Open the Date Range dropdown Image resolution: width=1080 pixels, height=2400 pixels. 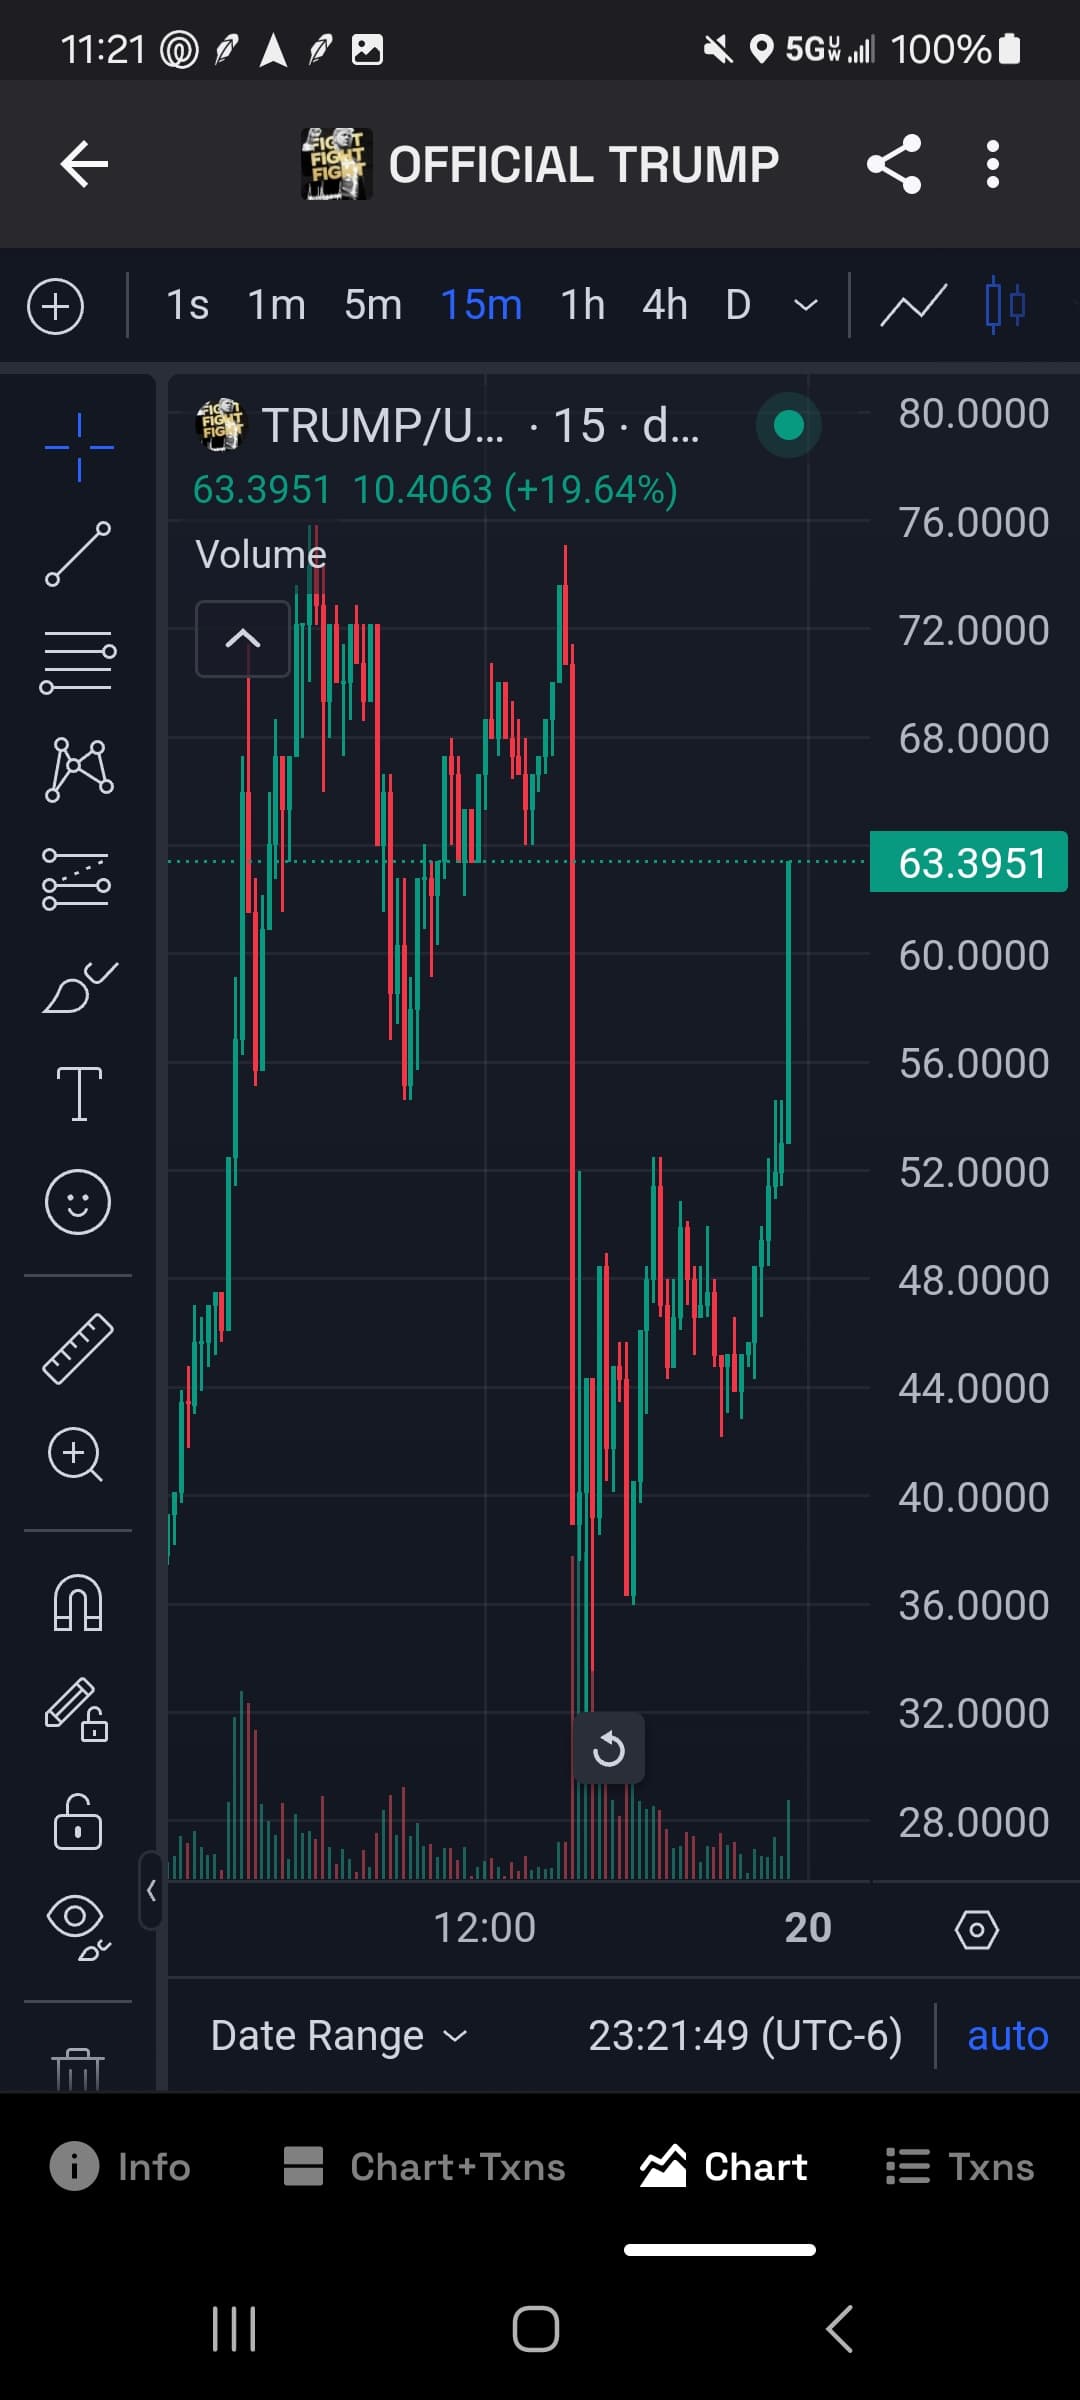click(x=339, y=2036)
